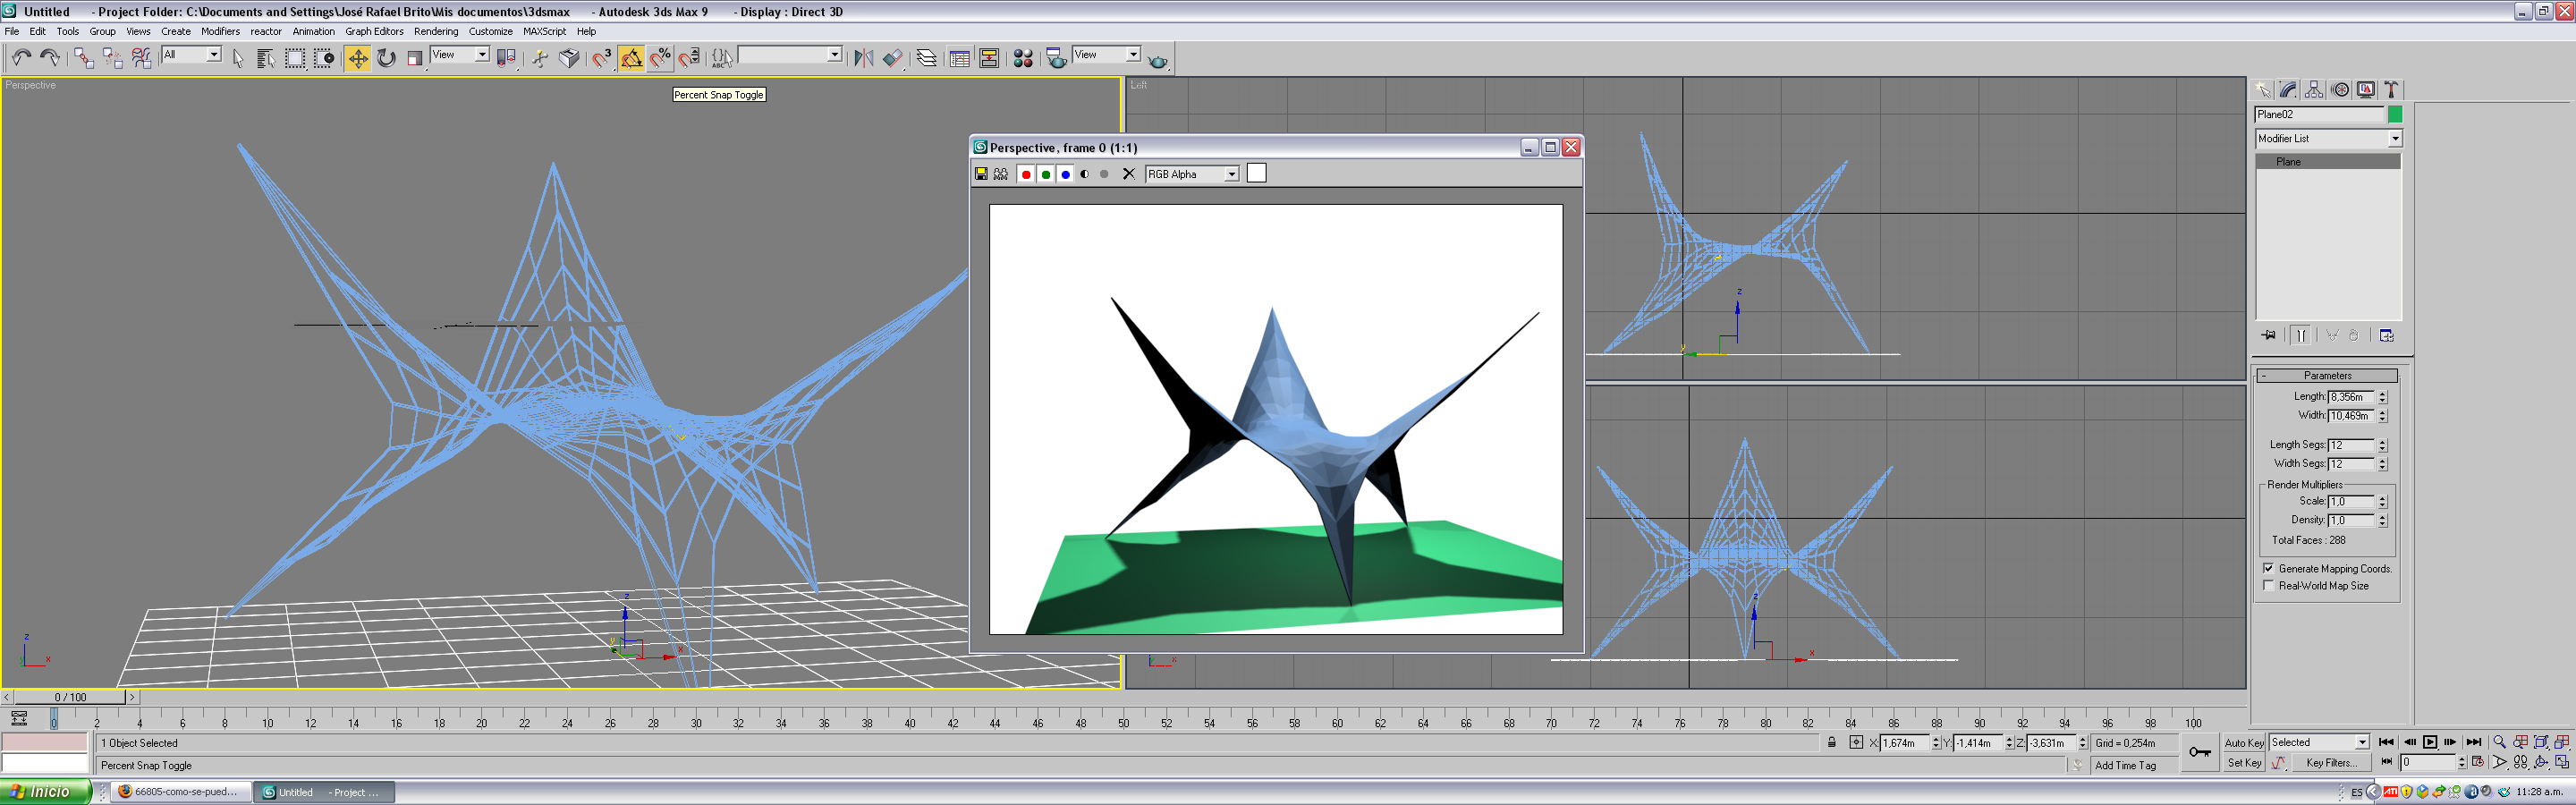
Task: Open the Rendering menu
Action: 436,31
